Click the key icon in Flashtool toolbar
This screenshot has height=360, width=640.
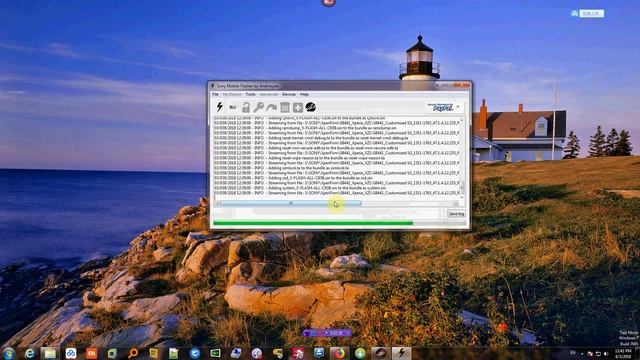[258, 107]
